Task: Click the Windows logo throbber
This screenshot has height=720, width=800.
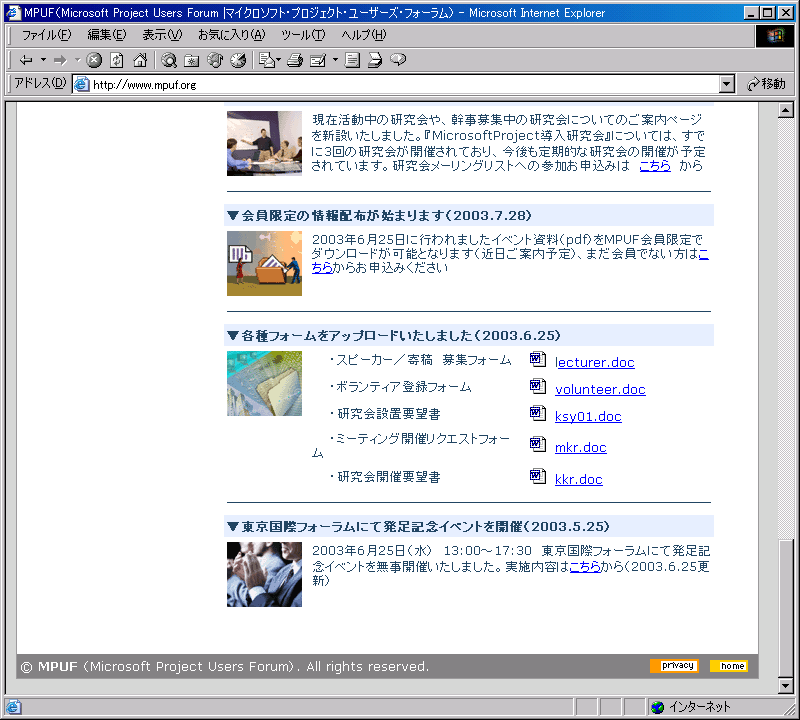Action: click(774, 35)
